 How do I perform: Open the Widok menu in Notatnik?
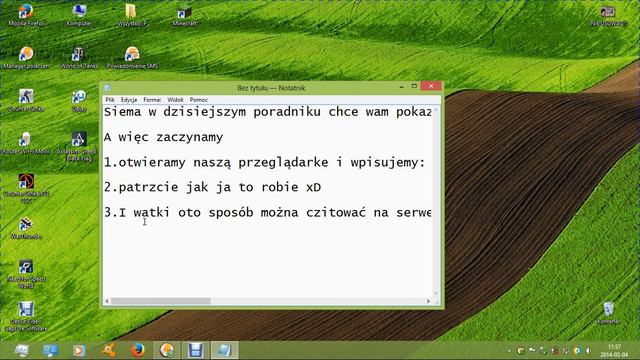pos(175,100)
